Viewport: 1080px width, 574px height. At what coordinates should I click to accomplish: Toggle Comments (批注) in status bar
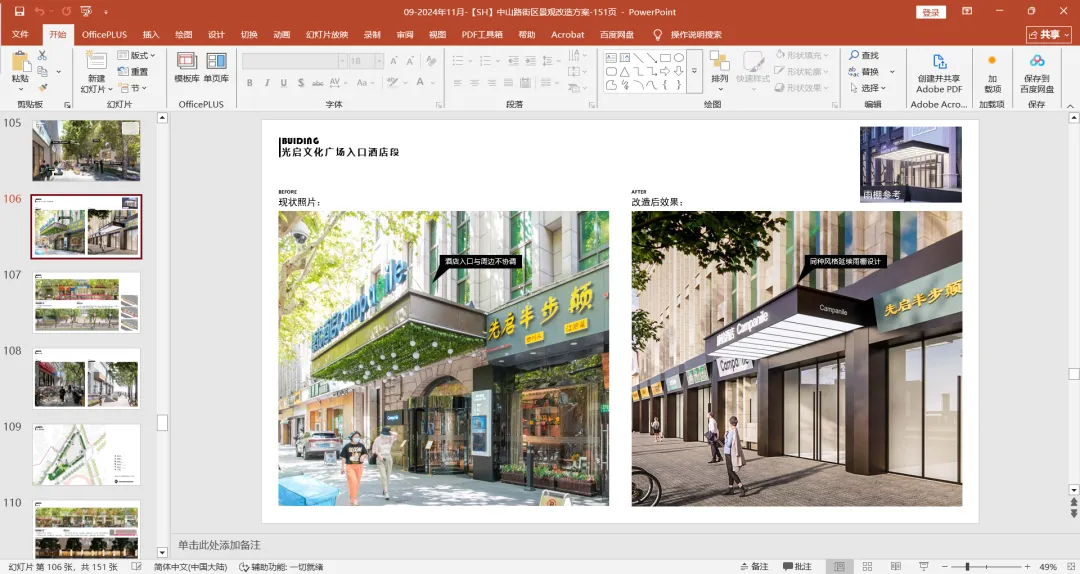[797, 566]
